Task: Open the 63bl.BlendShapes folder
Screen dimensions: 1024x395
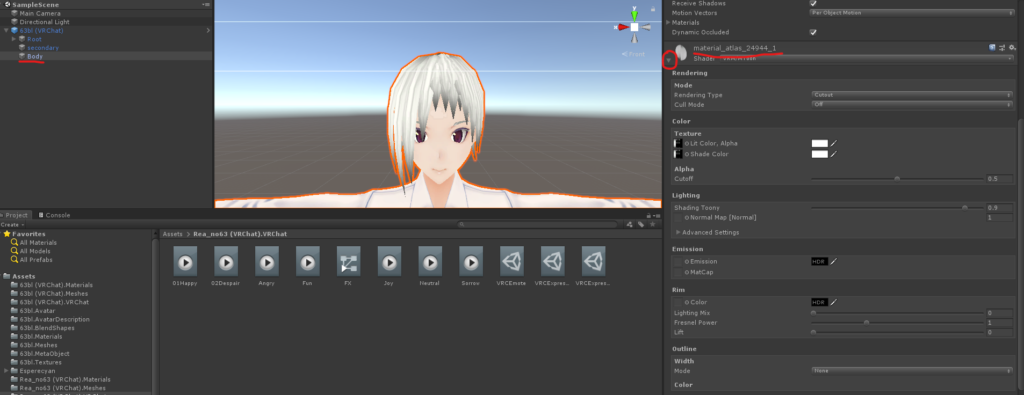Action: click(x=47, y=328)
